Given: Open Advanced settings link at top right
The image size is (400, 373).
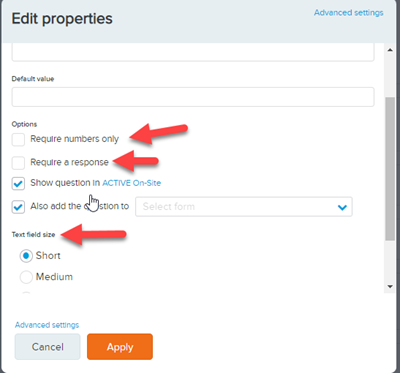Looking at the screenshot, I should point(348,13).
